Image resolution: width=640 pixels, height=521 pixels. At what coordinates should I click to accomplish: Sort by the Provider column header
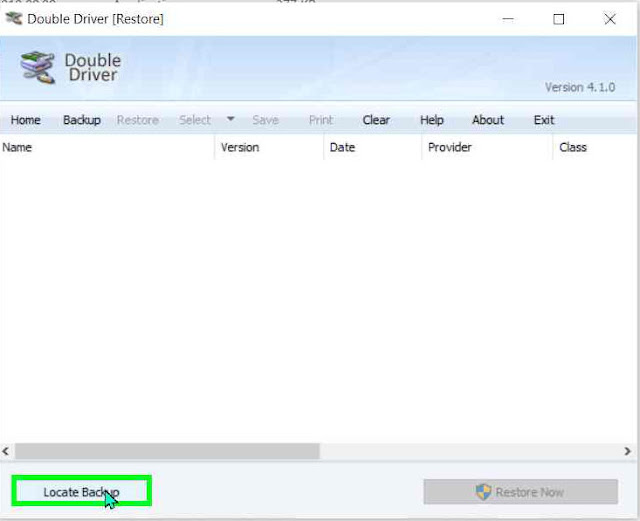487,147
